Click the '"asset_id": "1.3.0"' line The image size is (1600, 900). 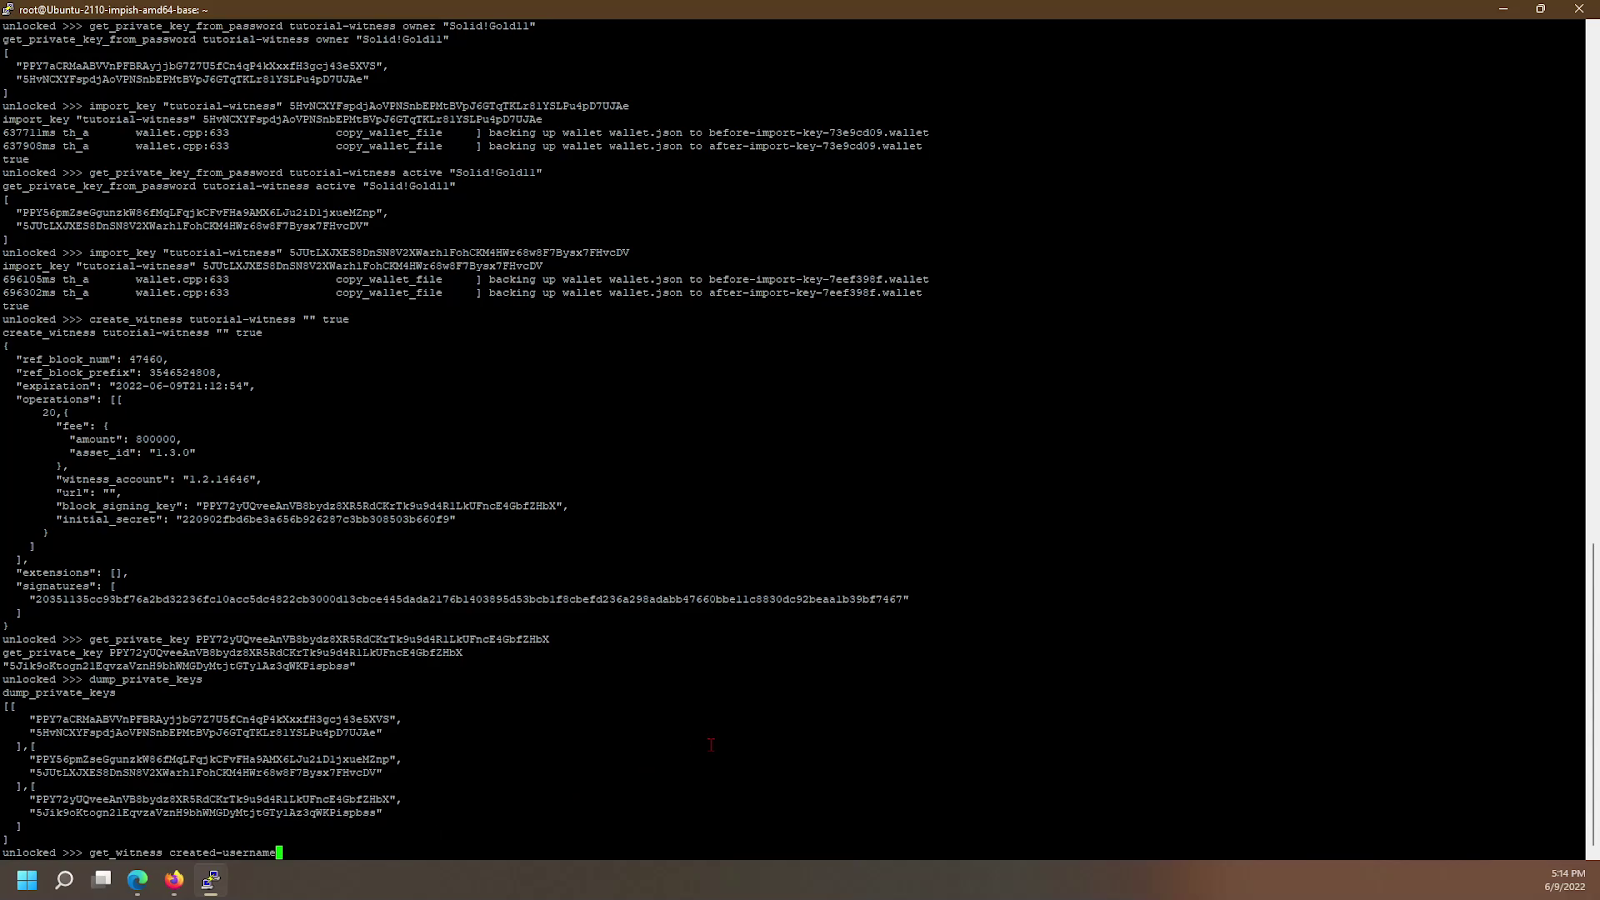(133, 453)
